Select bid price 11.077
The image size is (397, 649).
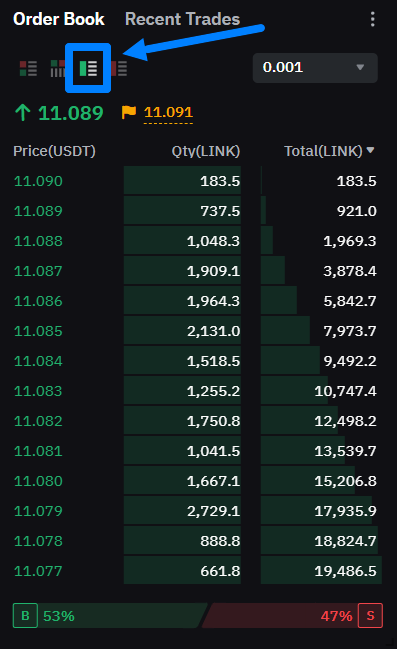click(38, 571)
